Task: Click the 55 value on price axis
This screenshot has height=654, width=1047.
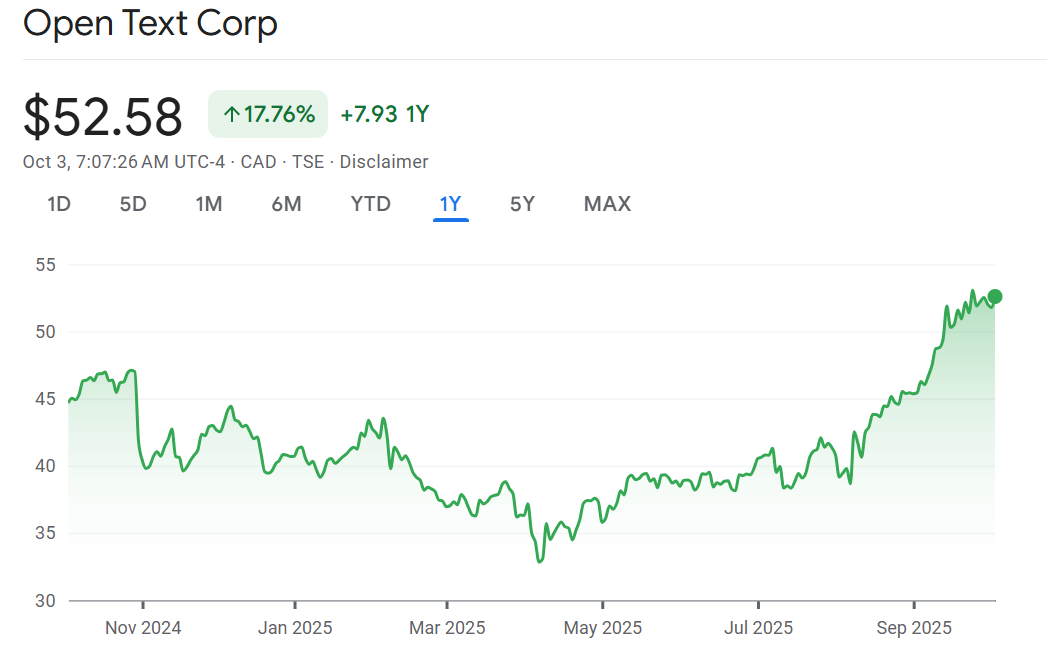Action: 46,265
